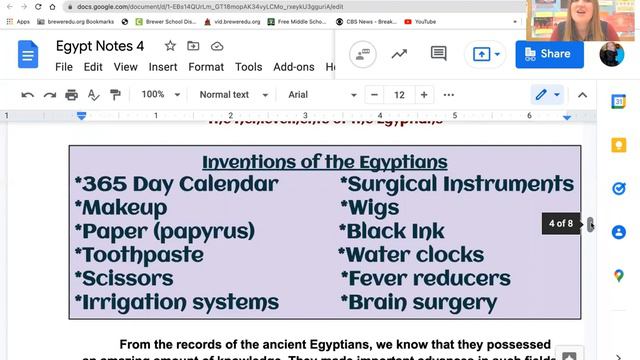
Task: Click the Google Docs home icon
Action: coord(28,54)
